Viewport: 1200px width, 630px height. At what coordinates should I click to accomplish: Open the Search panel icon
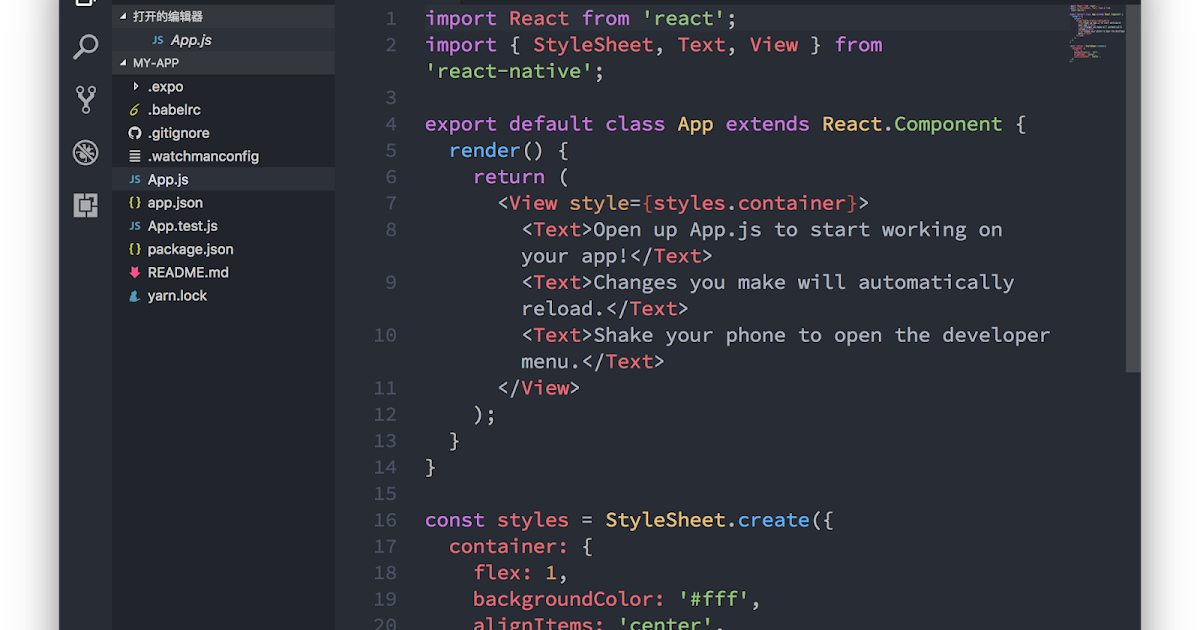[x=85, y=46]
